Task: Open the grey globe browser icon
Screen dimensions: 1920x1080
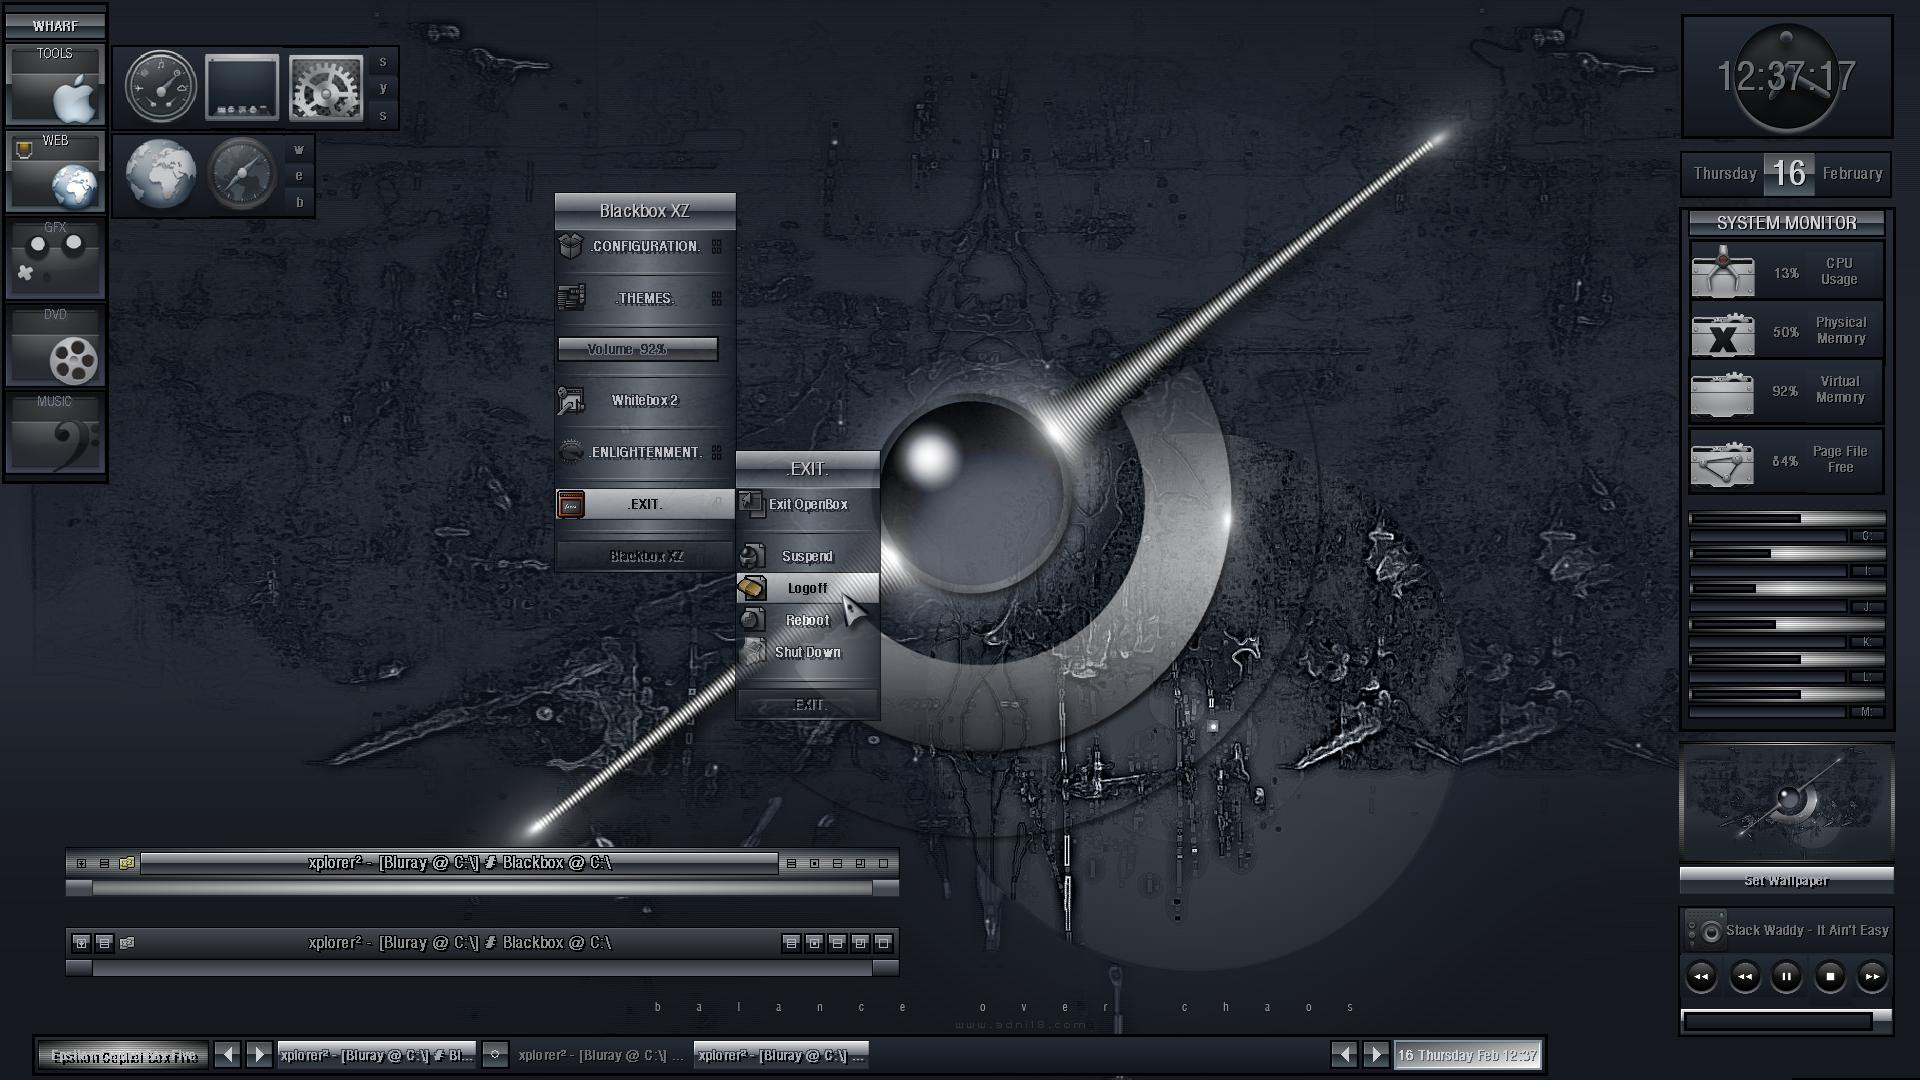Action: point(161,174)
